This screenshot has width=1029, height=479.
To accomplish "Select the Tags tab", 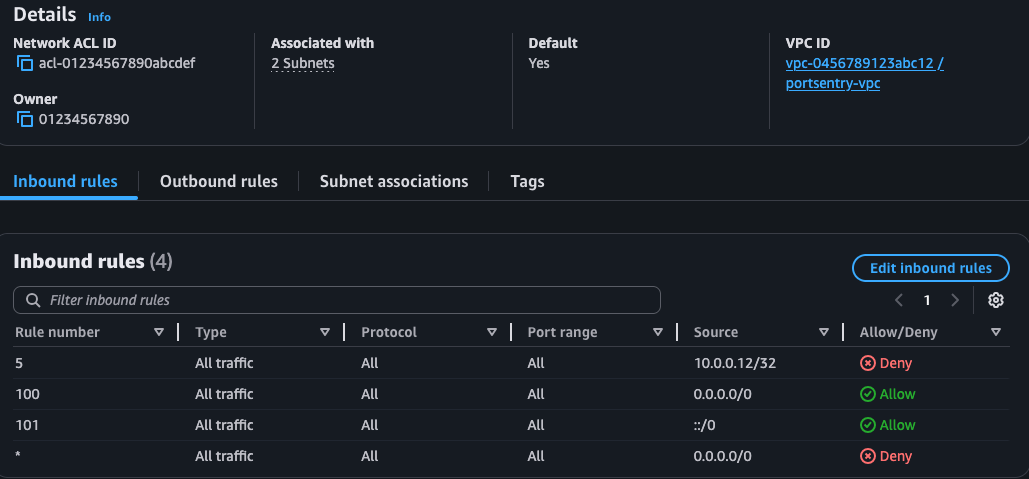I will (527, 181).
